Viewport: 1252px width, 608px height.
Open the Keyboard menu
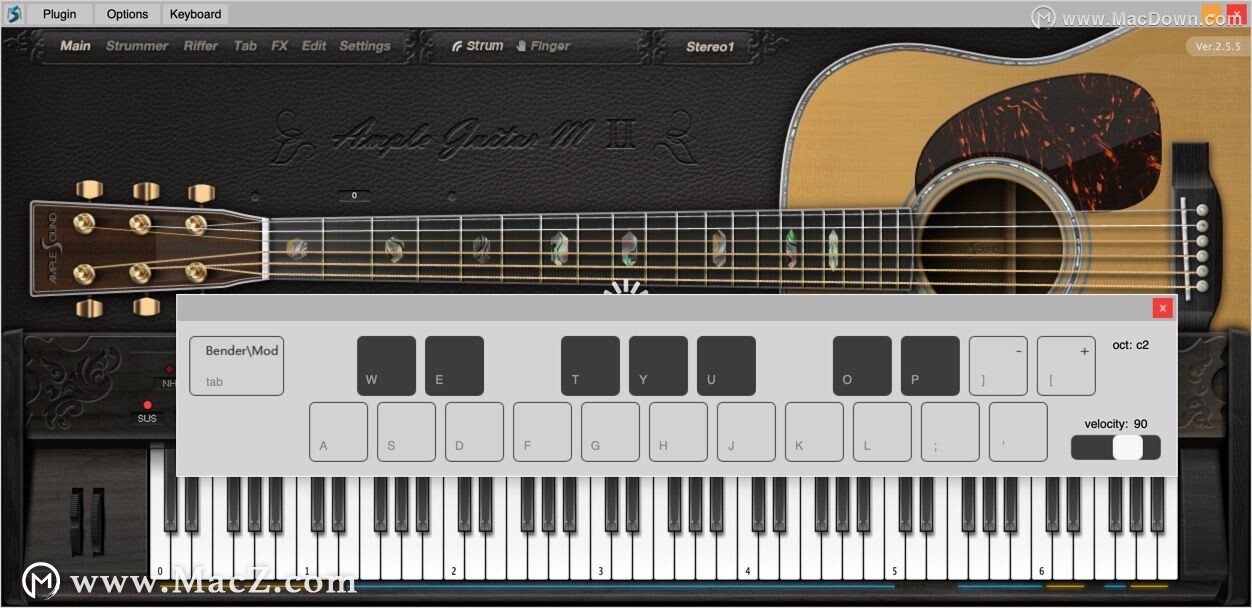tap(195, 14)
